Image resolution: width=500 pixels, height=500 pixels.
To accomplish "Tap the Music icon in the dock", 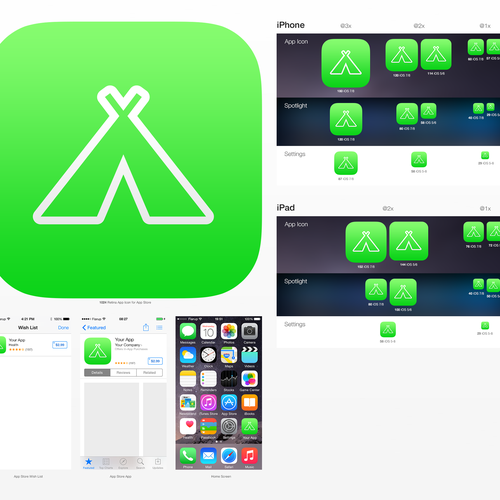I will [249, 456].
